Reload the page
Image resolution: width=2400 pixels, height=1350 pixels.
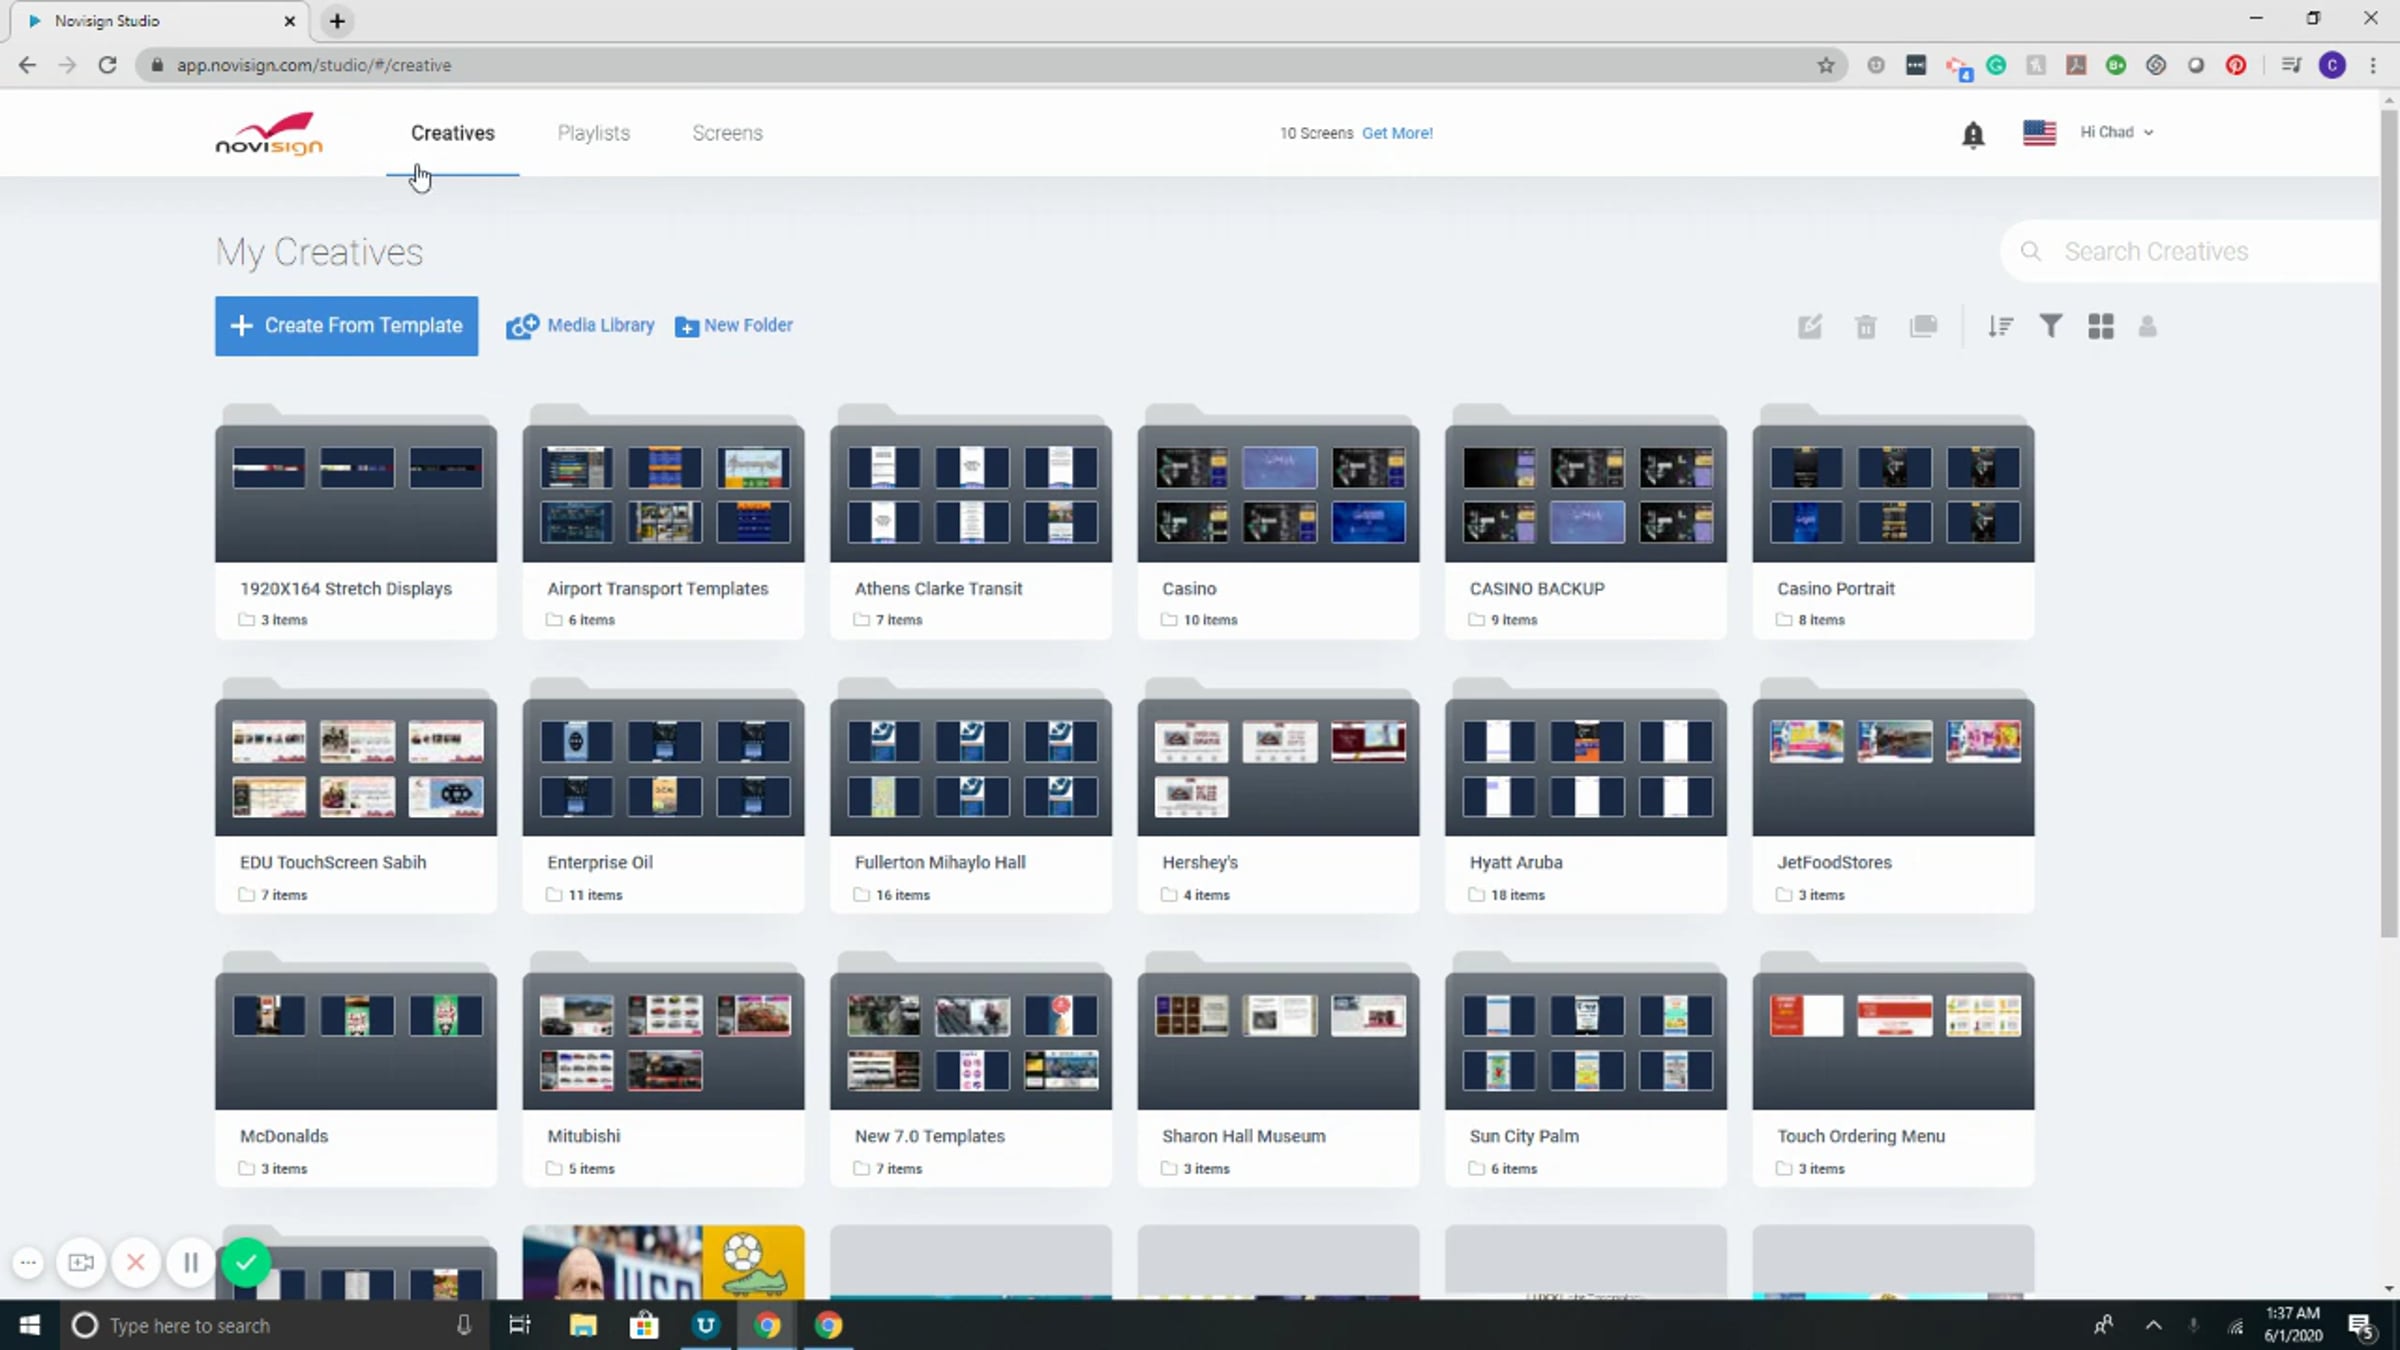[107, 65]
